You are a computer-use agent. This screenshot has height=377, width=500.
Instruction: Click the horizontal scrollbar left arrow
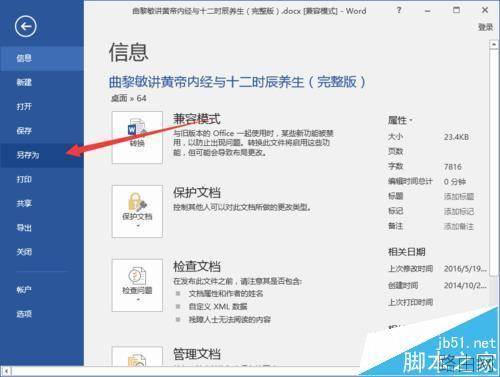coord(6,371)
